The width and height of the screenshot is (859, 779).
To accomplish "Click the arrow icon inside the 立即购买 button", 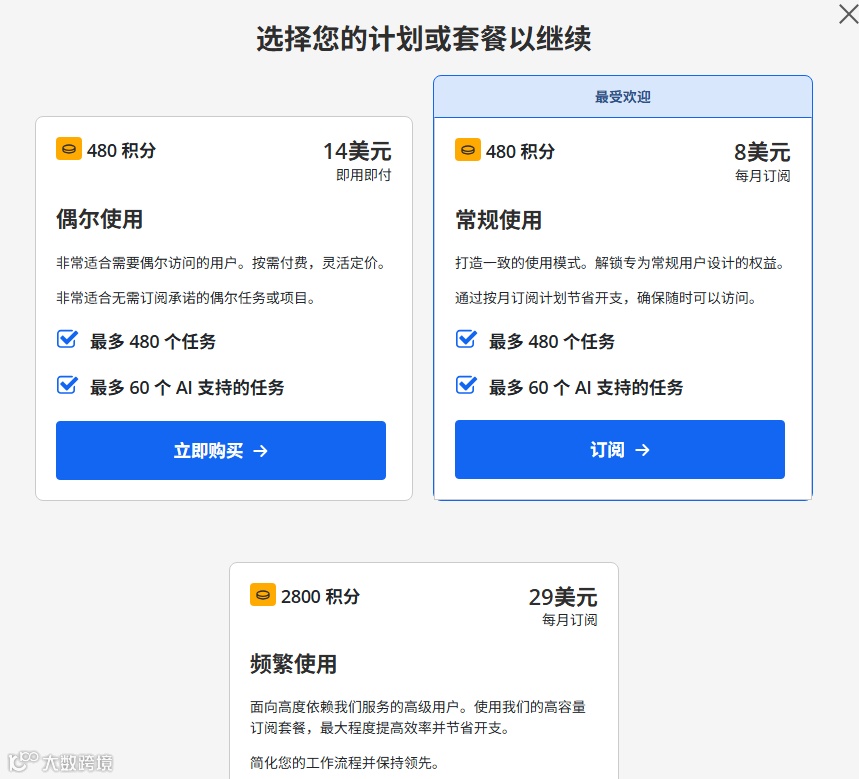I will click(x=260, y=451).
